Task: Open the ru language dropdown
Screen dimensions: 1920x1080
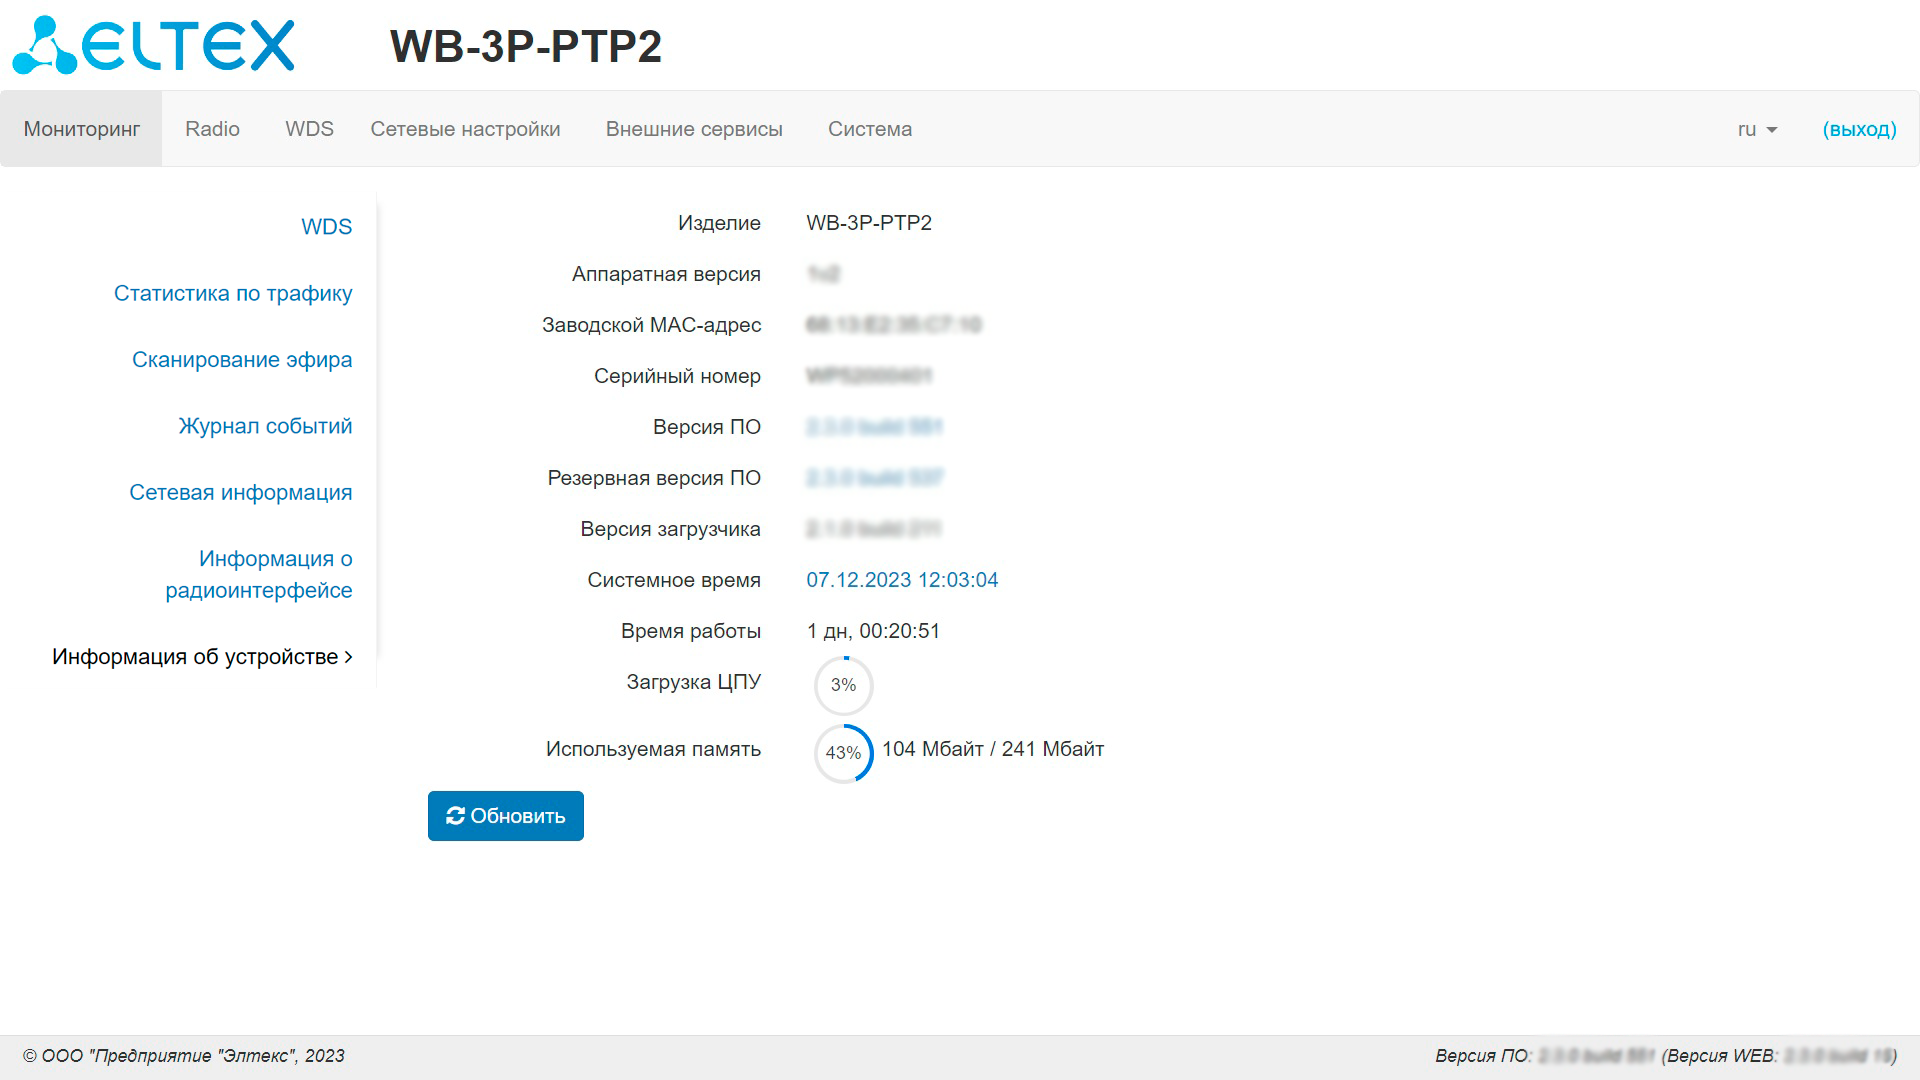Action: point(1757,129)
